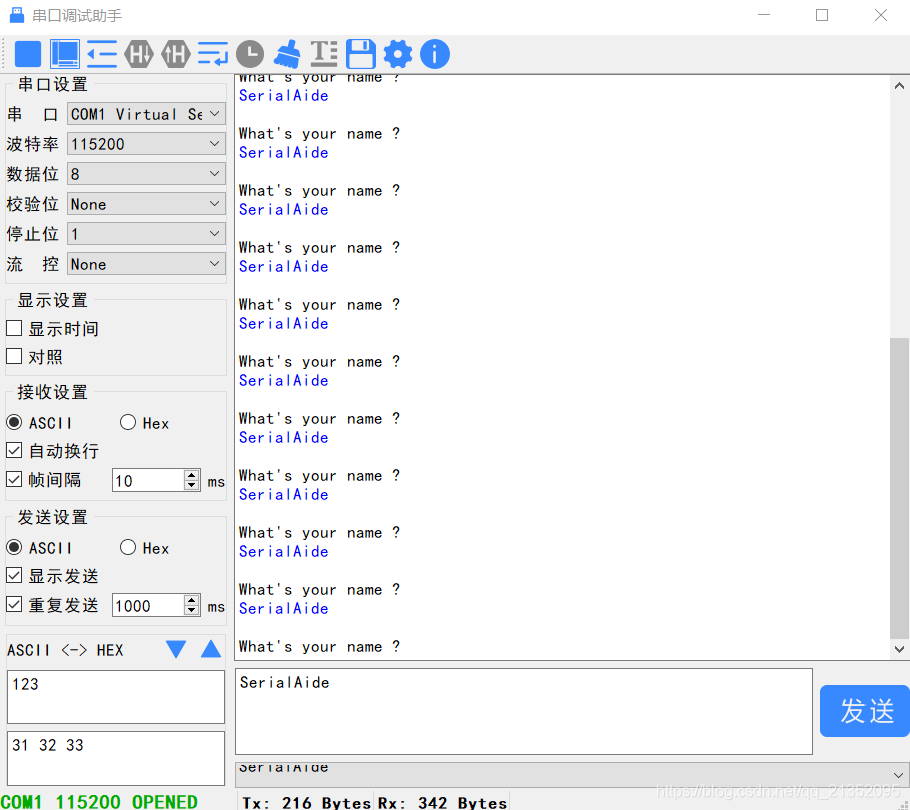Viewport: 910px width, 810px height.
Task: Click the collapse sidebar indent icon
Action: click(x=102, y=55)
